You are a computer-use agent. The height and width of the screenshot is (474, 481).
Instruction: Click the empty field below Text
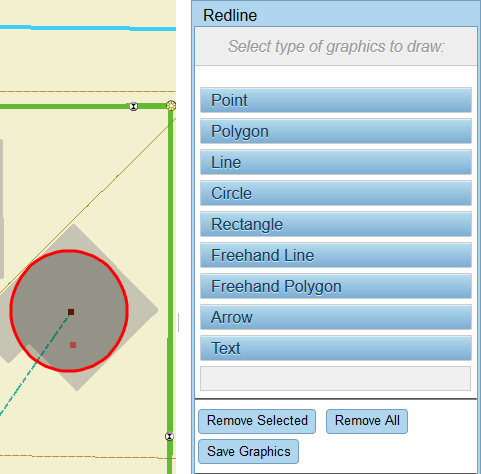[335, 378]
